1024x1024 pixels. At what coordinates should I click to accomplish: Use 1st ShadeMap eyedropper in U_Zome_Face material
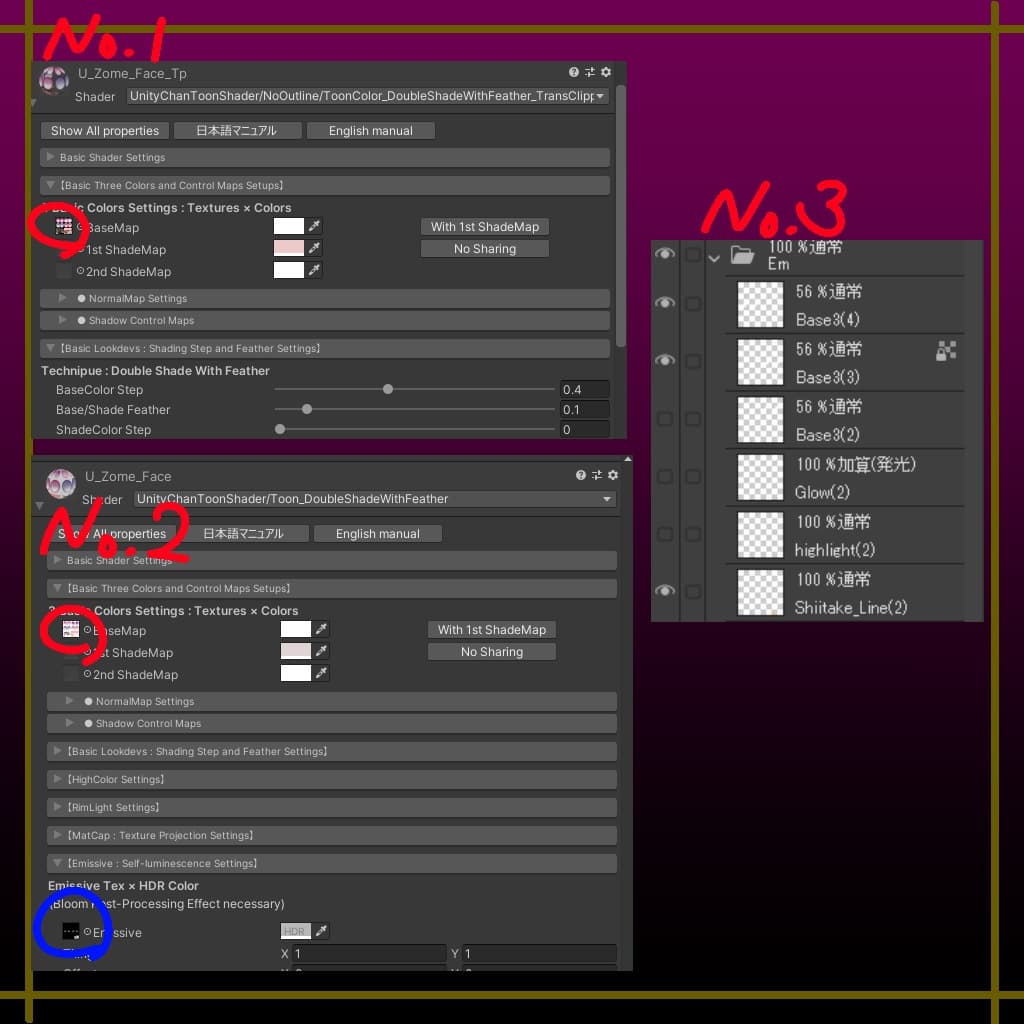pyautogui.click(x=321, y=651)
